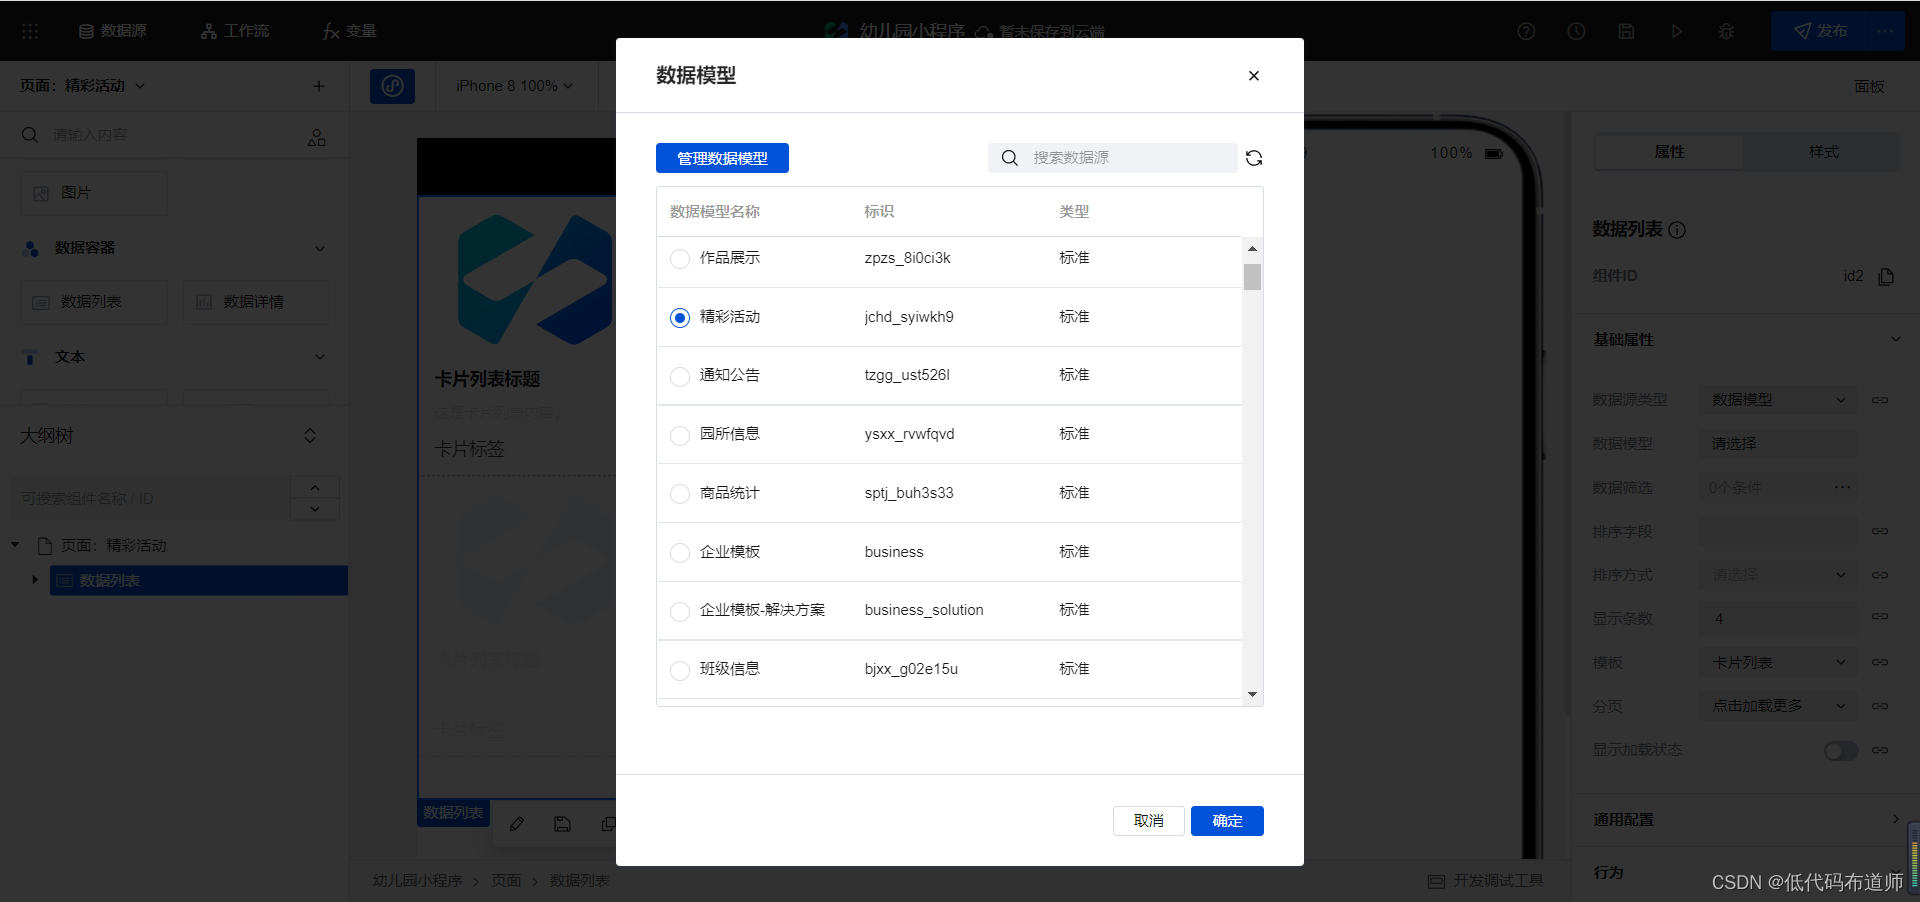Open the history clock icon
This screenshot has height=902, width=1920.
(1576, 31)
